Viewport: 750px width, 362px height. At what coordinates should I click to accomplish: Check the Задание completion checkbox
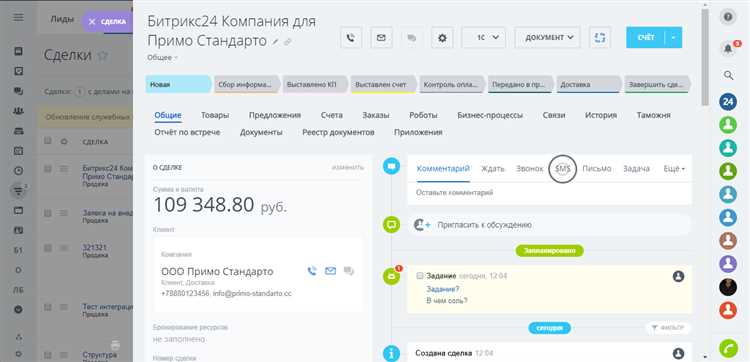pos(420,276)
